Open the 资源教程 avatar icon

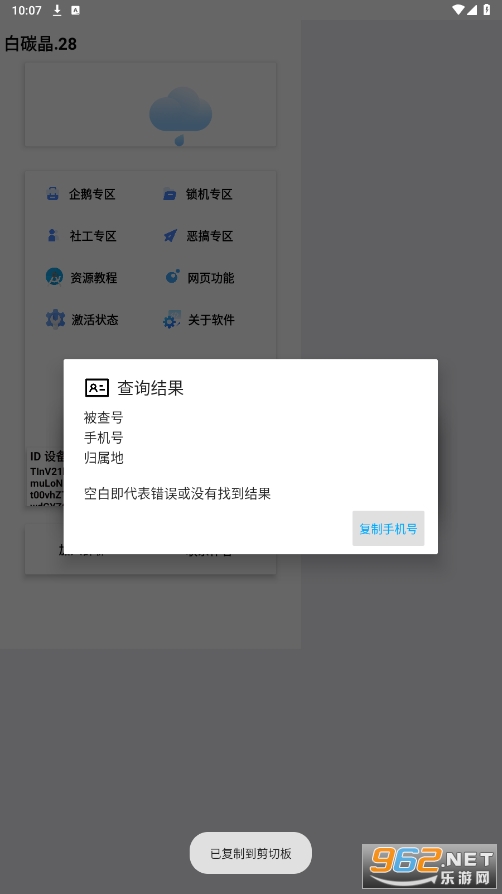(54, 277)
